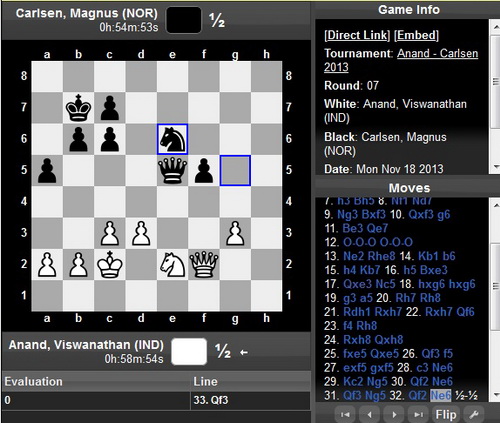Select the black king on b7

78,108
